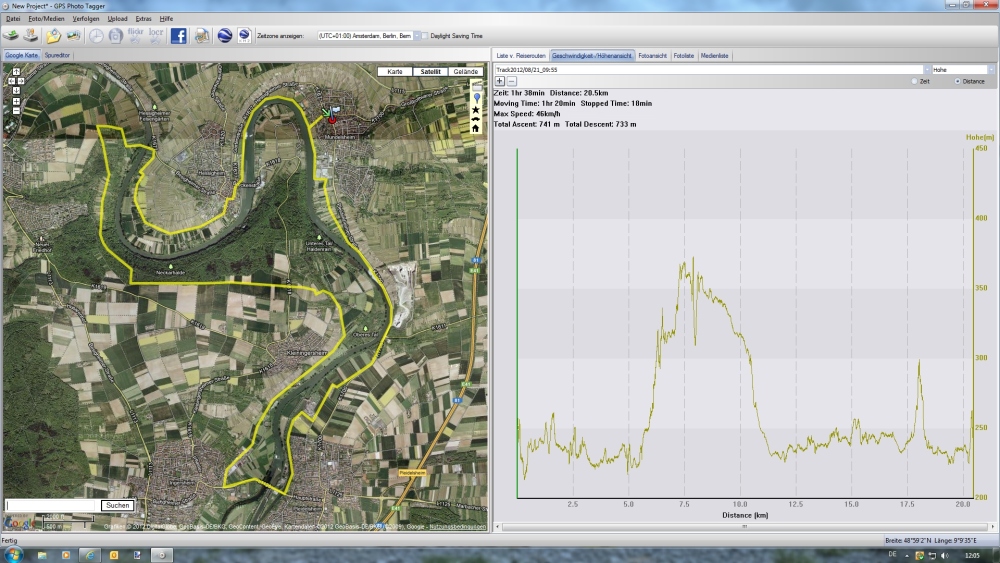1000x563 pixels.
Task: Click the Facebook upload icon
Action: point(179,35)
